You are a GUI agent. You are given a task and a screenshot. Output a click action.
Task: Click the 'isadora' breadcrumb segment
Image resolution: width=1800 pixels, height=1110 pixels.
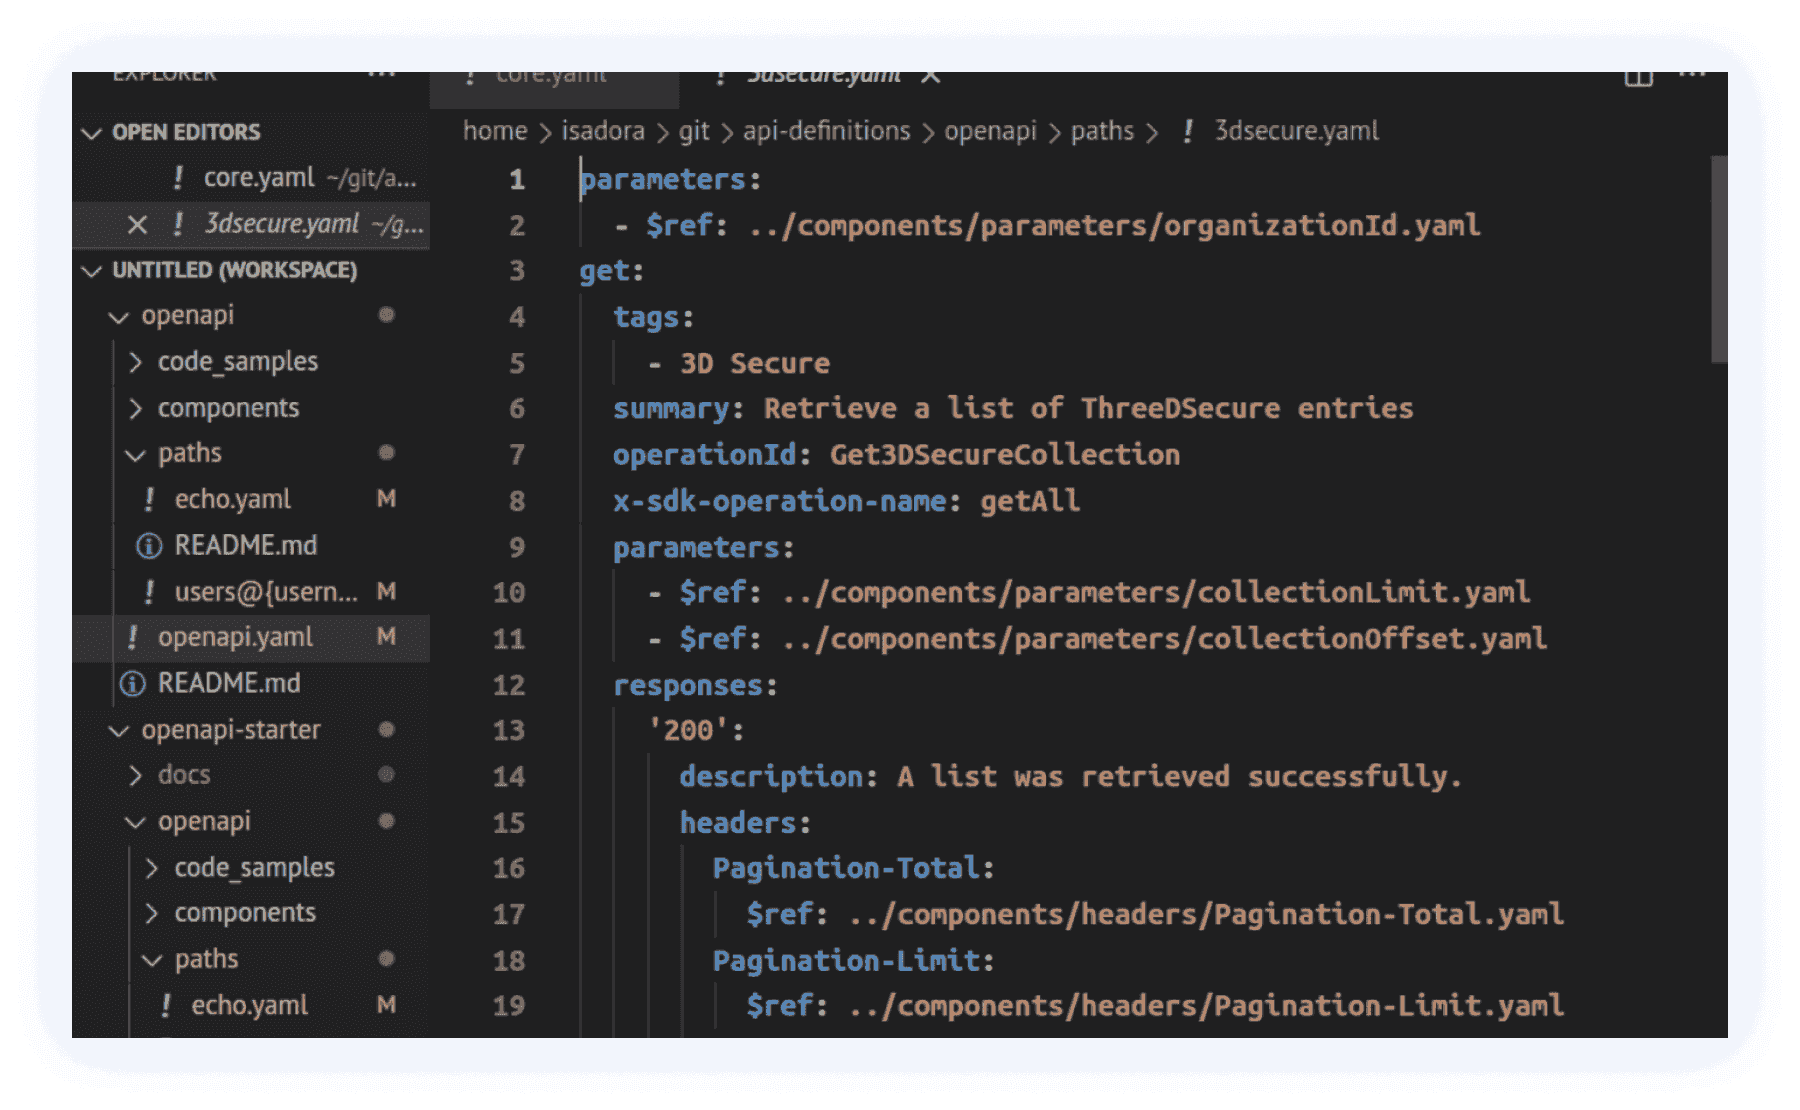602,132
